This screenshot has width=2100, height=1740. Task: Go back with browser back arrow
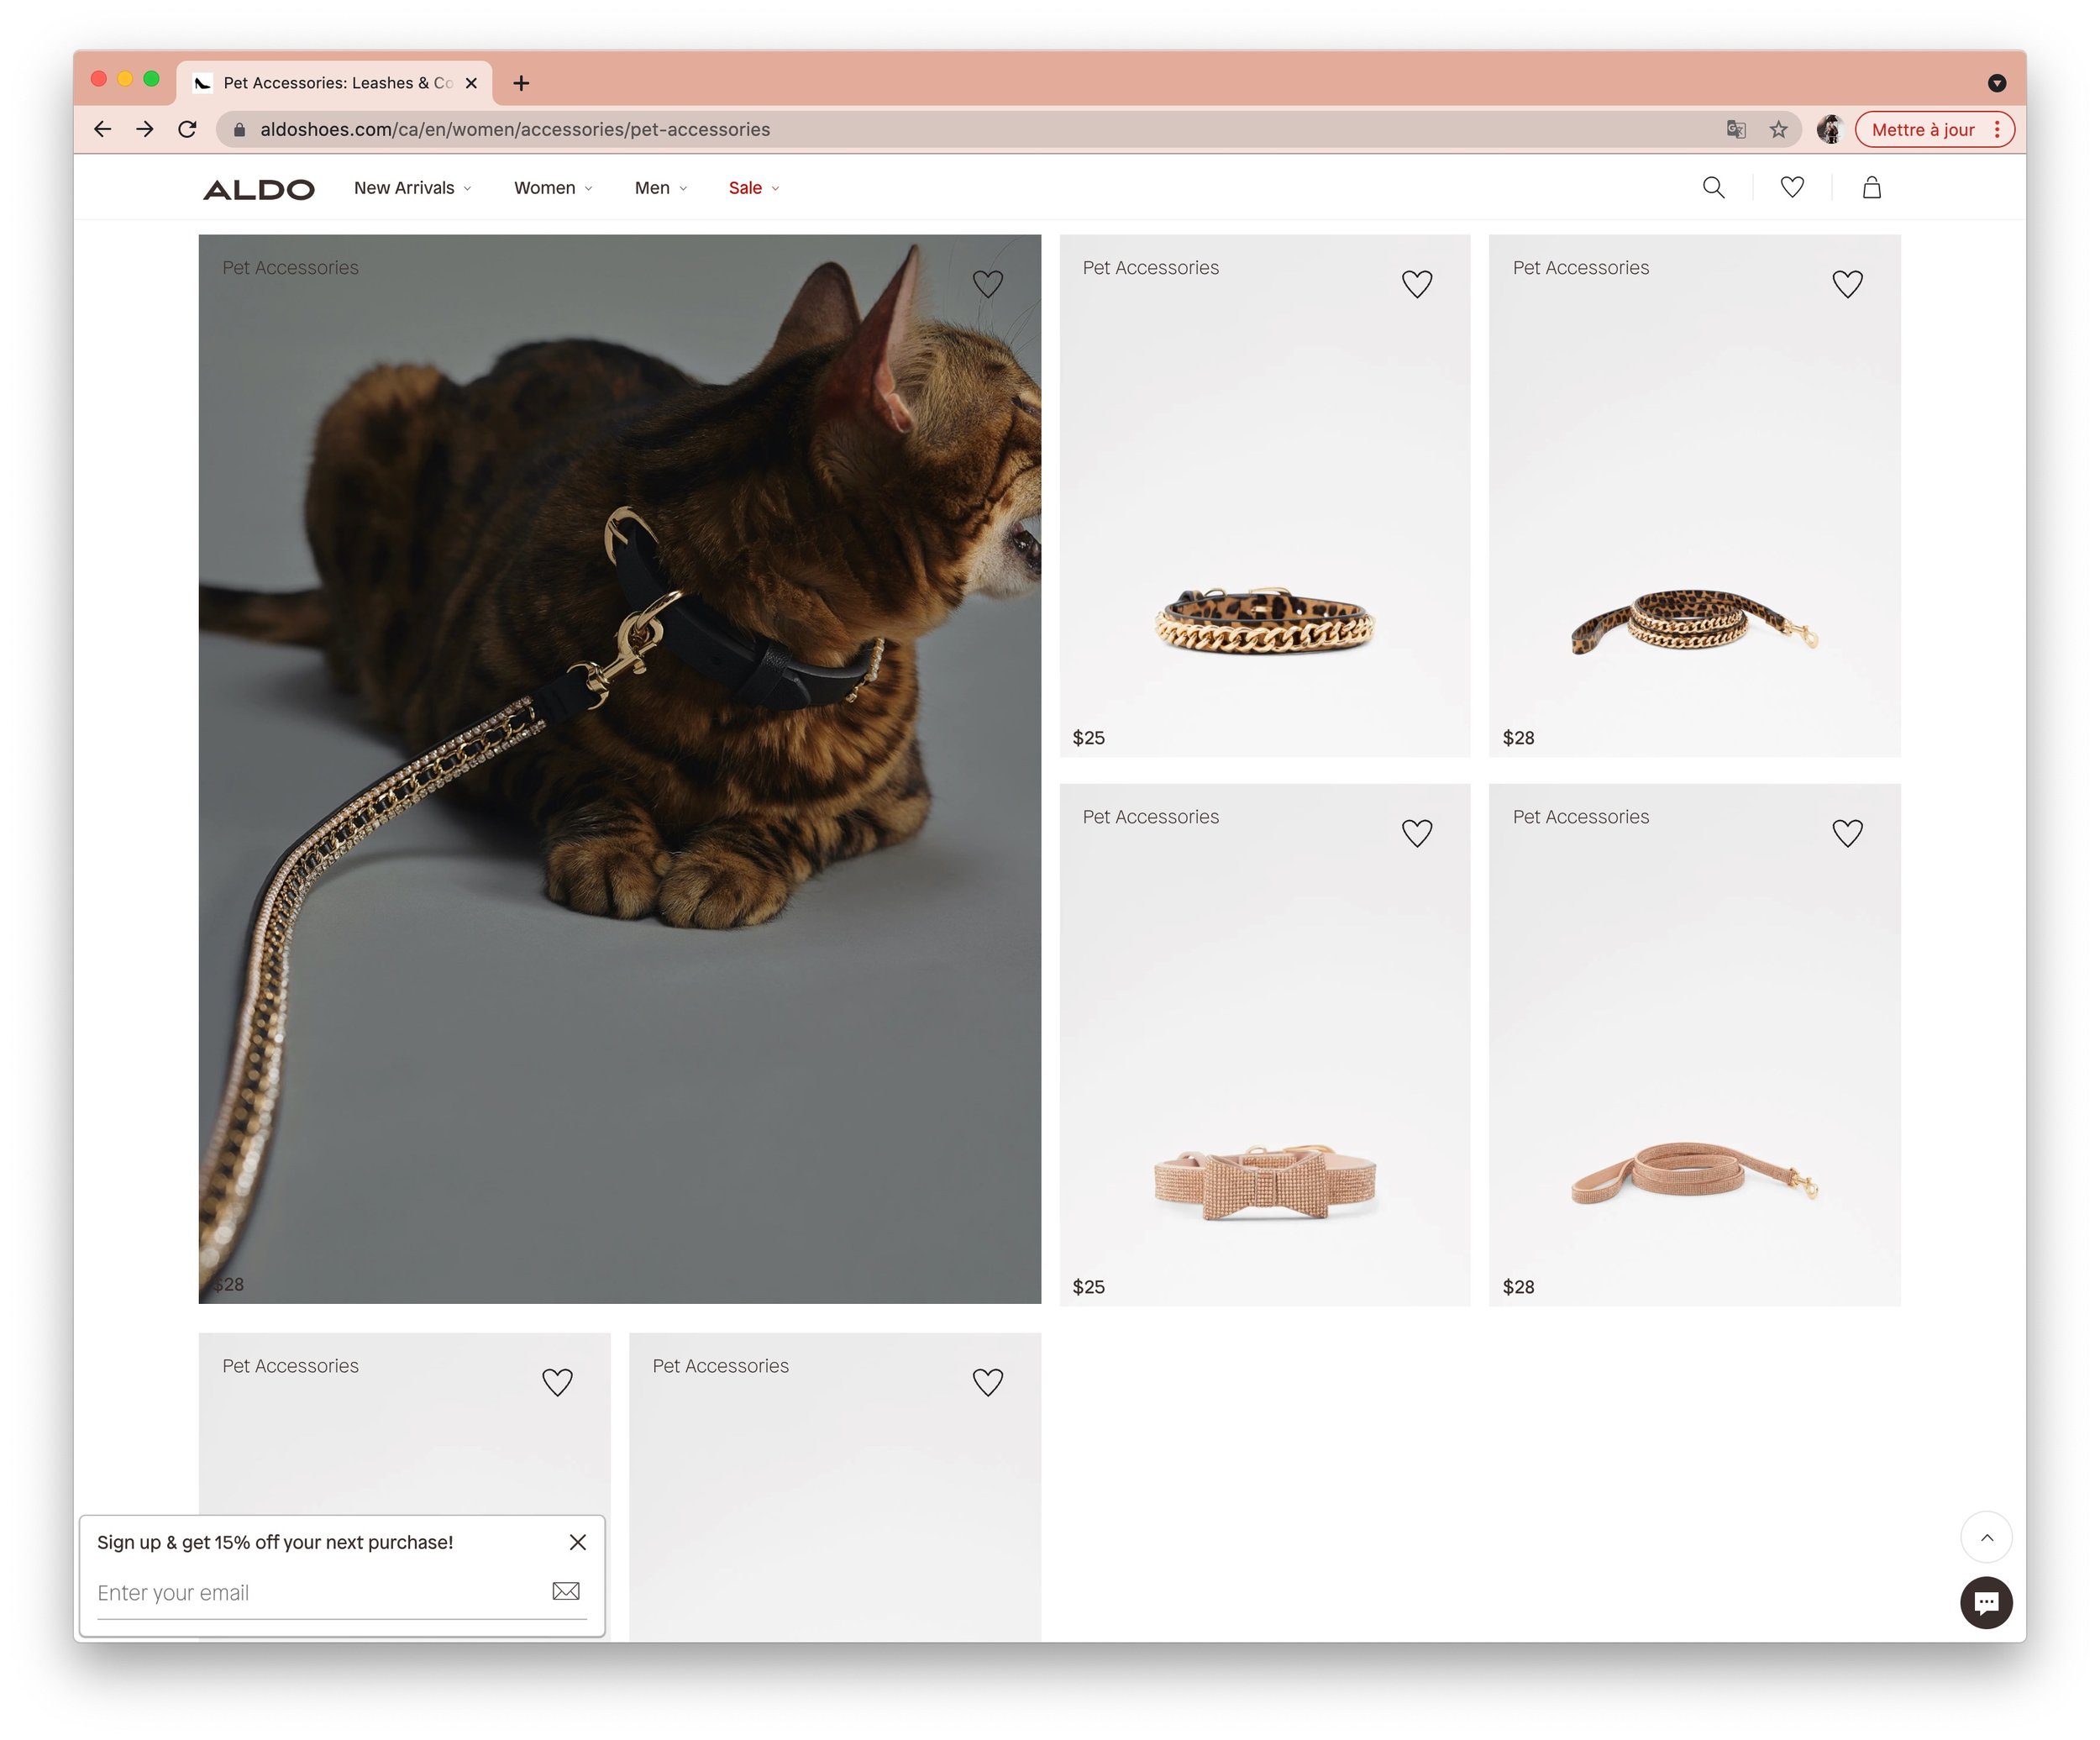click(102, 129)
